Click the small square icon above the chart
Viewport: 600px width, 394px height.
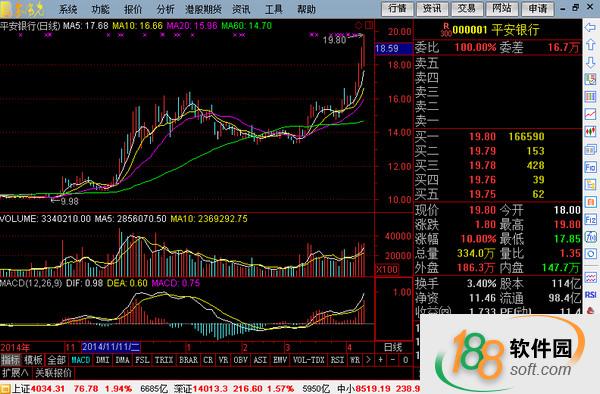coord(369,26)
